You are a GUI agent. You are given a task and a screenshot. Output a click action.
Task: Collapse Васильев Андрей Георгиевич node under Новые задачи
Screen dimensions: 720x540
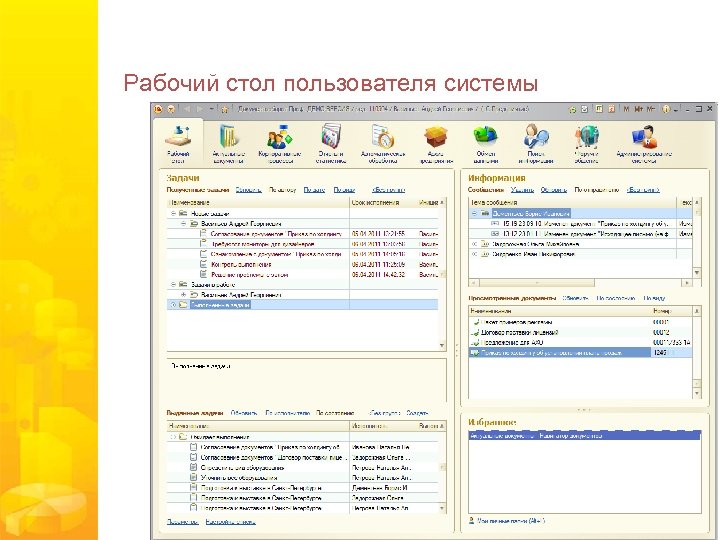click(184, 224)
